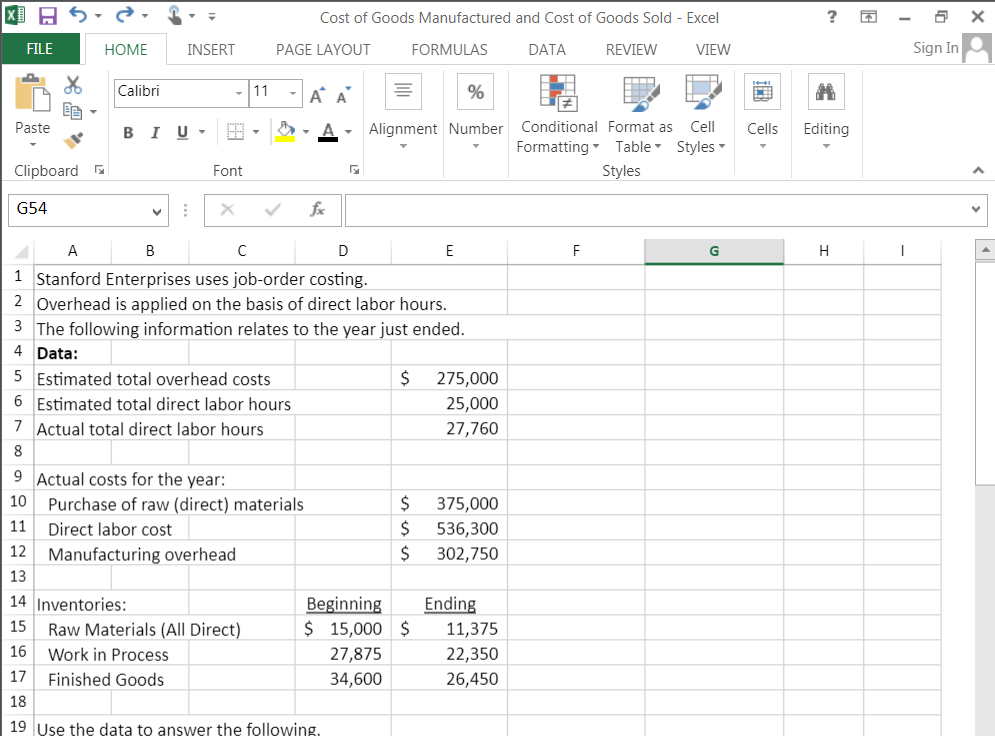
Task: Open the Alignment group icon
Action: coord(403,91)
